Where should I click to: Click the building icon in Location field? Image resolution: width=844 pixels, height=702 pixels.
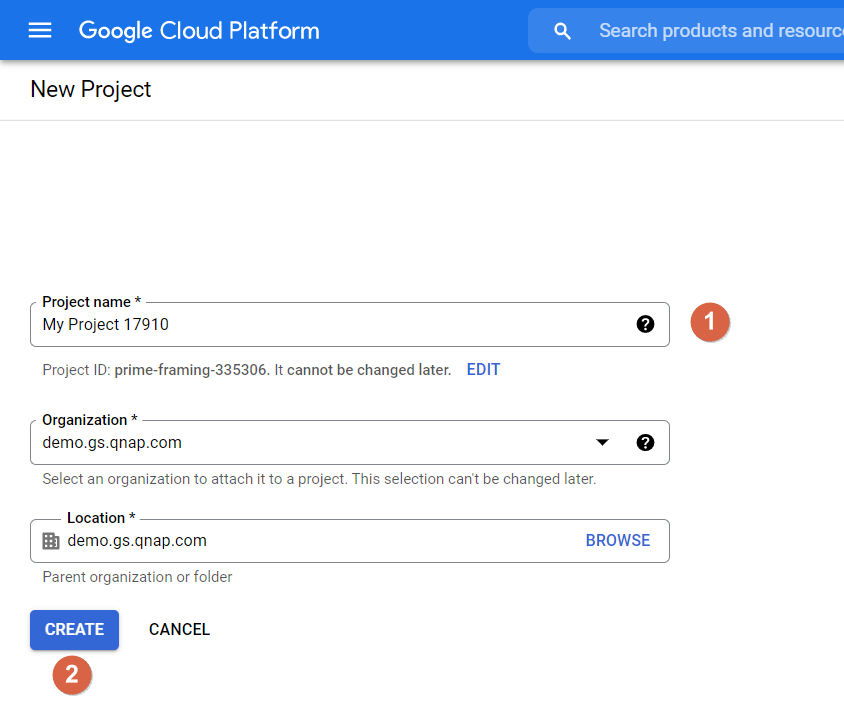tap(51, 541)
